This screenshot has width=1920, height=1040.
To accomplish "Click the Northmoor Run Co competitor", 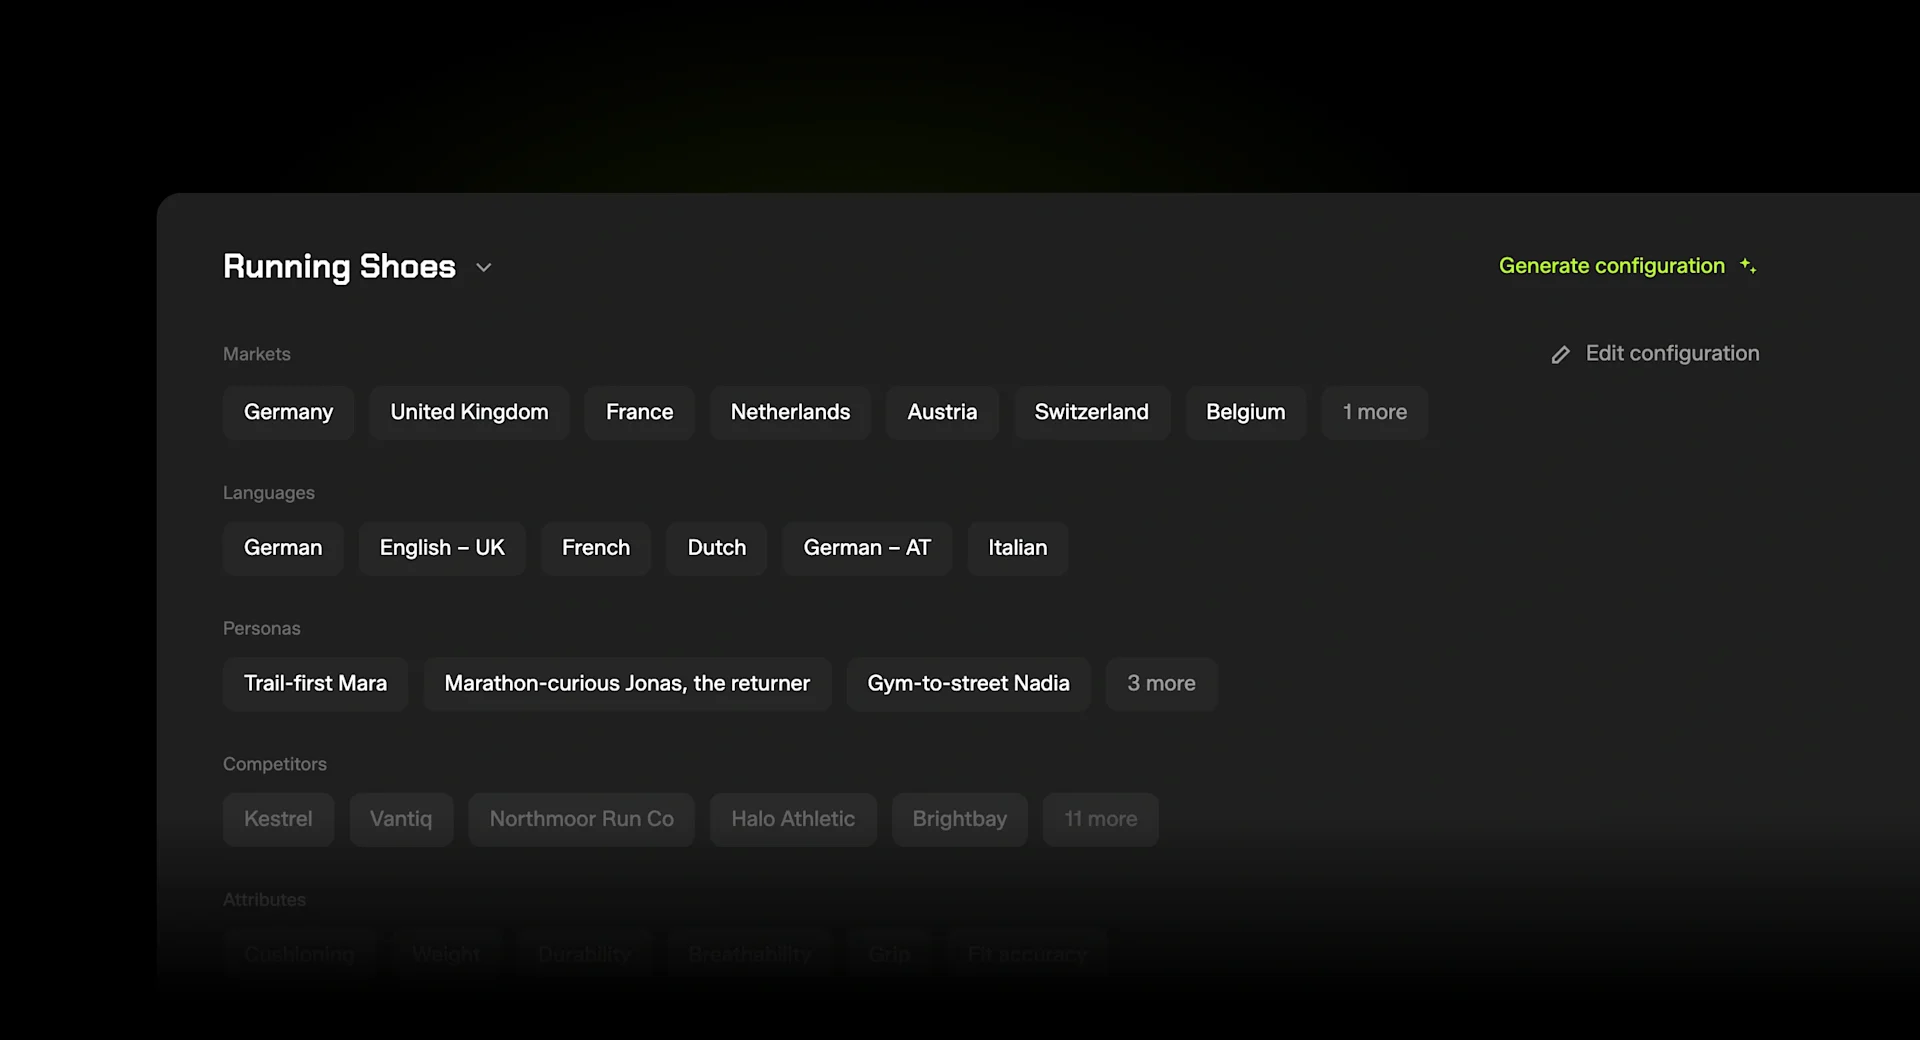I will pos(581,820).
